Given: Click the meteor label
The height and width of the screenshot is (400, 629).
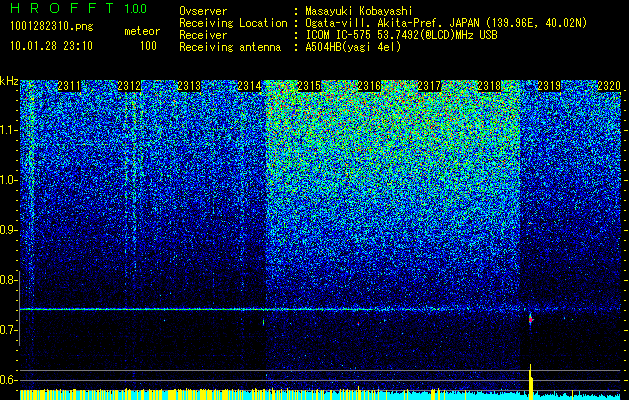Looking at the screenshot, I should coord(142,31).
